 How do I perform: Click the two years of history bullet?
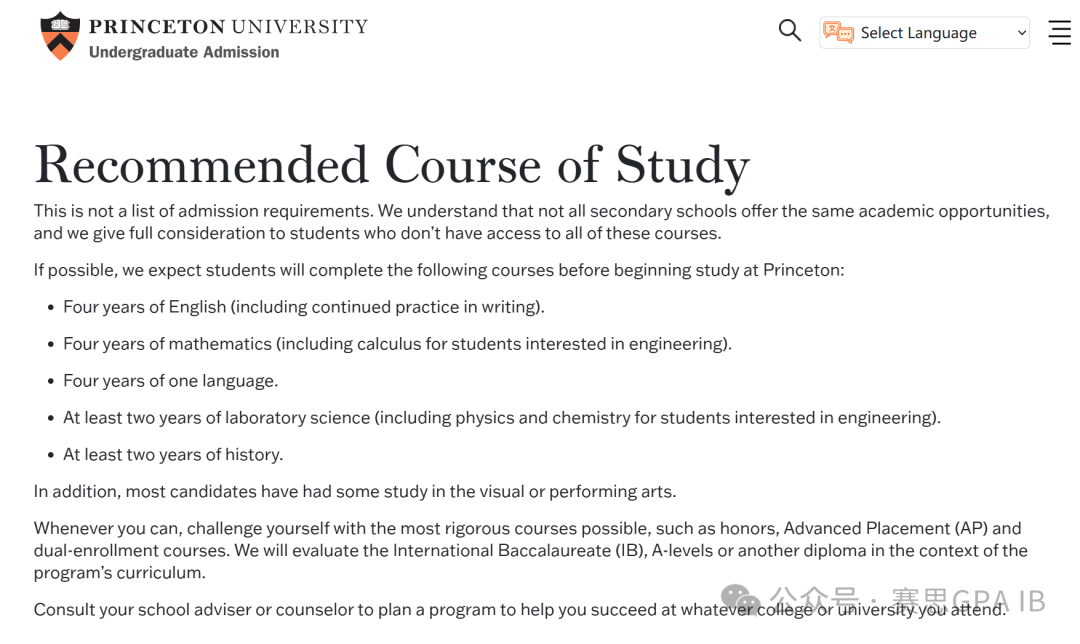(173, 455)
